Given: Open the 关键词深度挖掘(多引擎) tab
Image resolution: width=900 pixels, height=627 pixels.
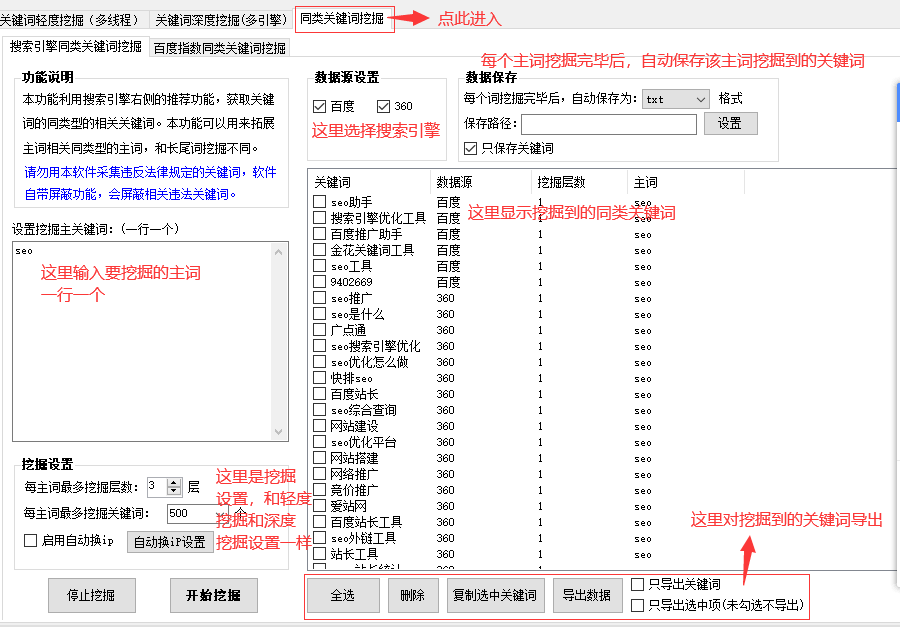Looking at the screenshot, I should (x=220, y=20).
